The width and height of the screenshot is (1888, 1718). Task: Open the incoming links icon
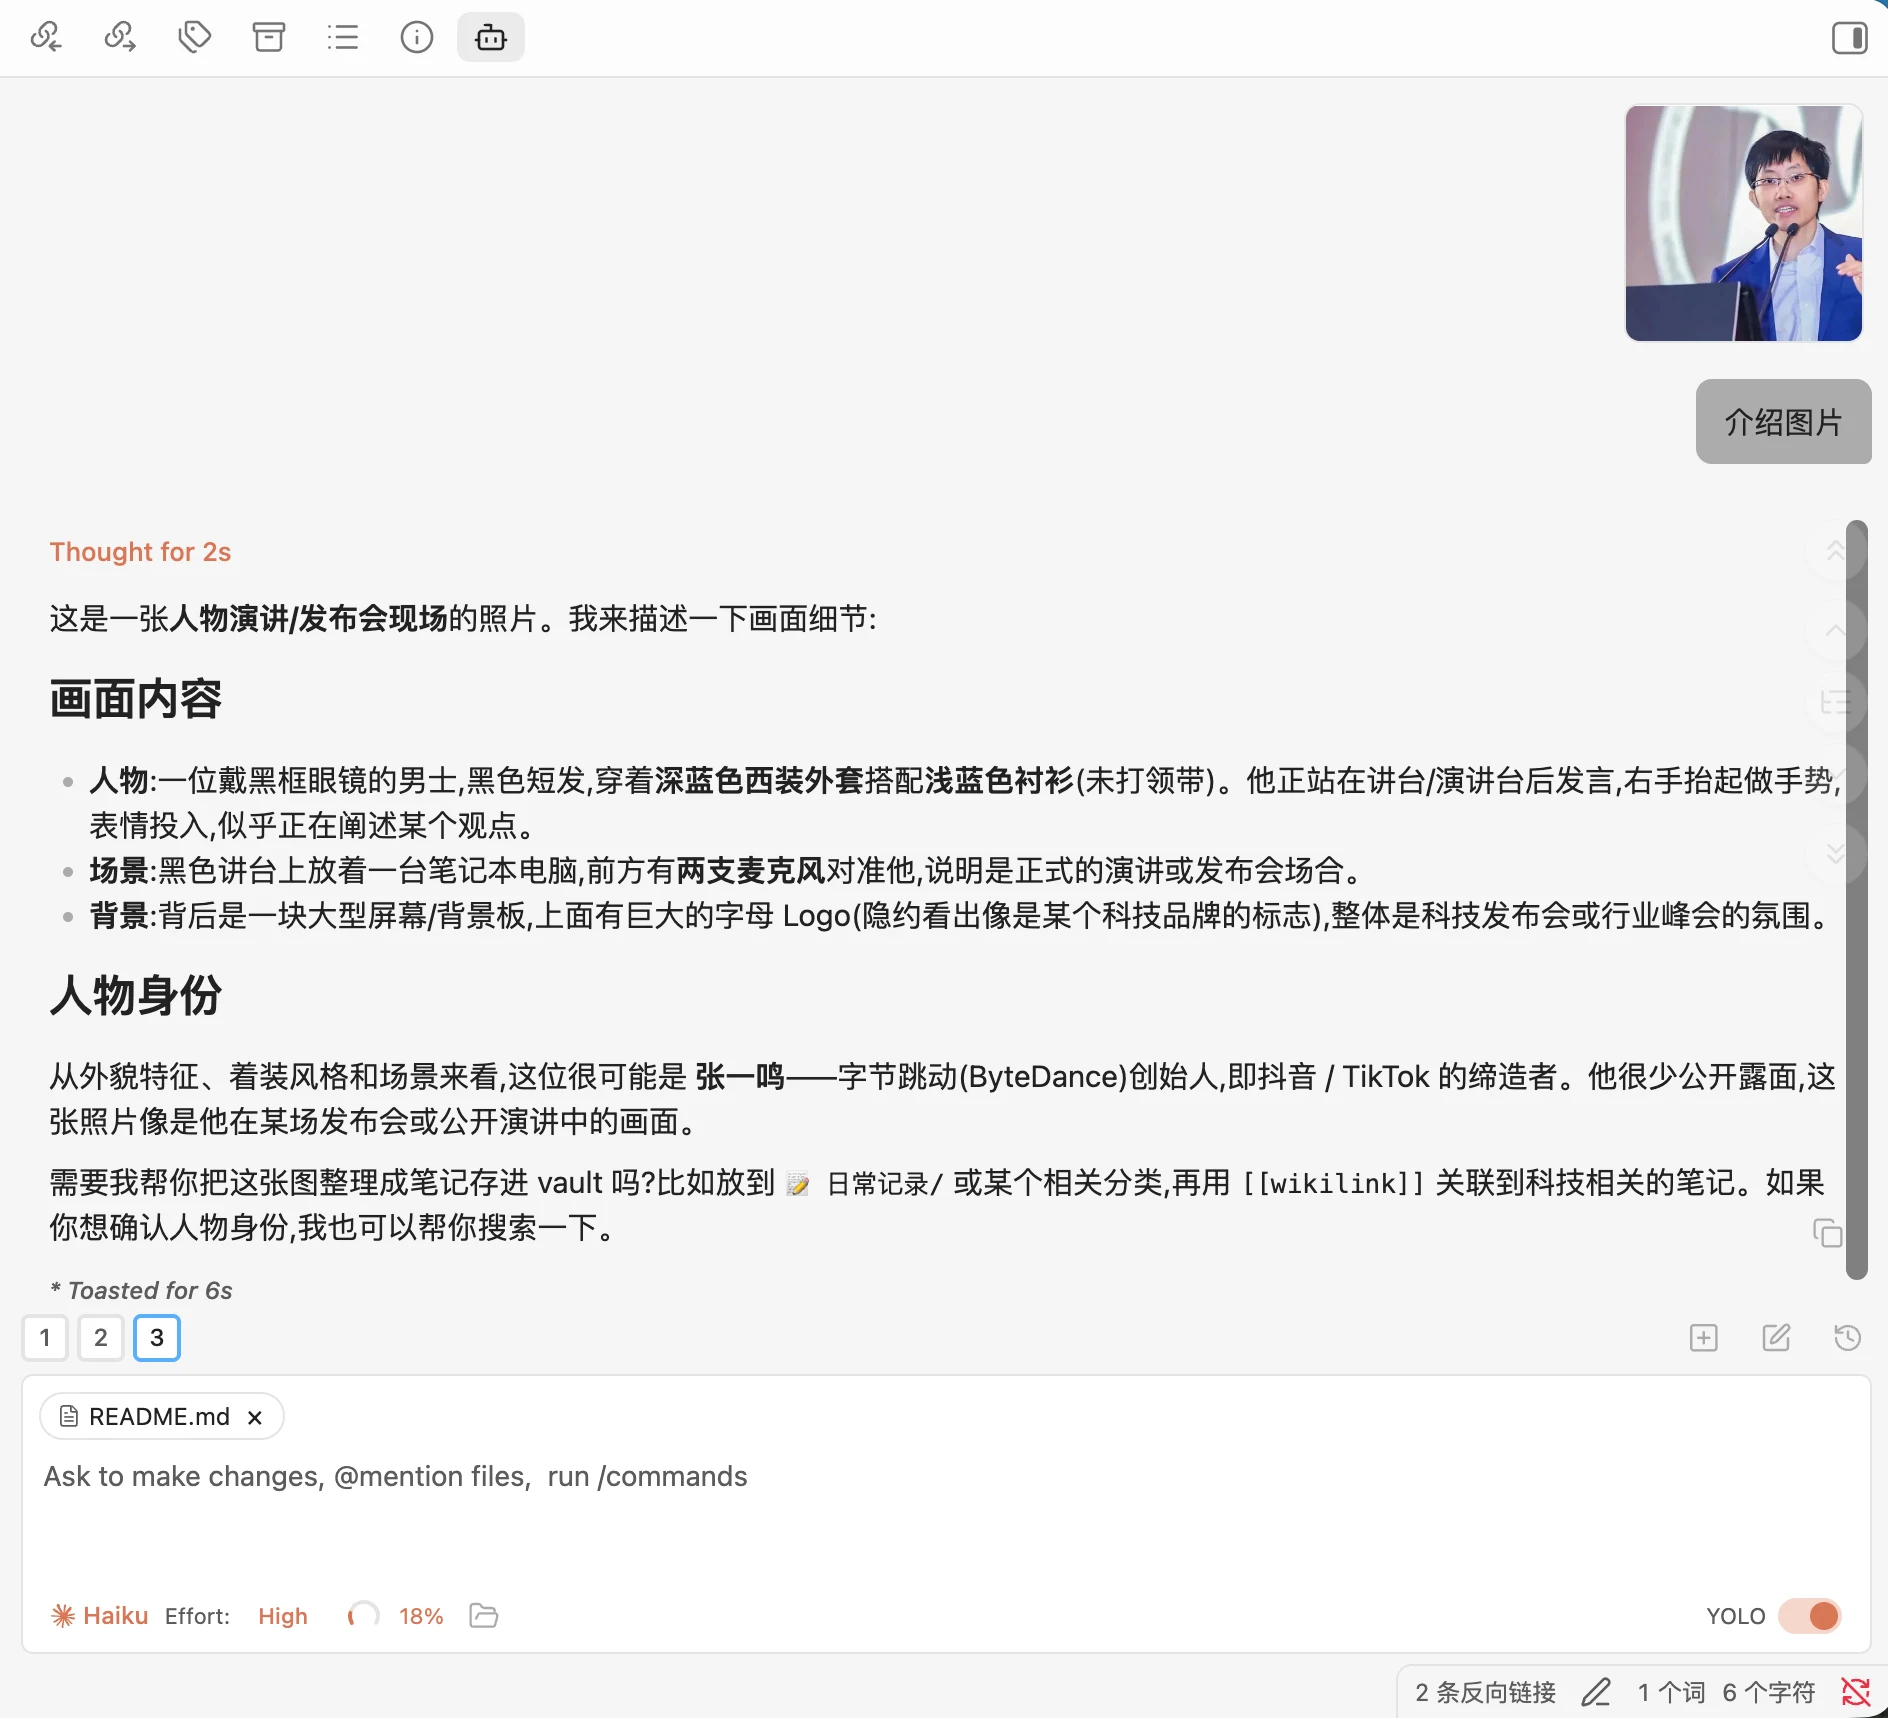coord(46,38)
